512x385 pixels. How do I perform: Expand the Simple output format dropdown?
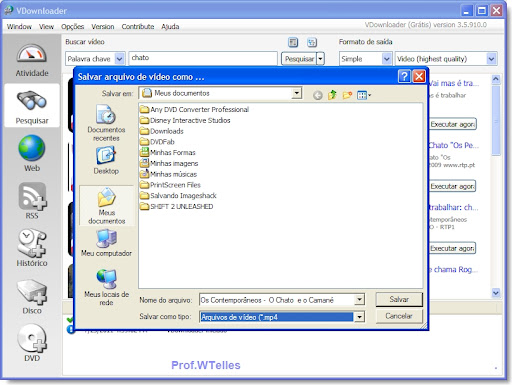pos(386,59)
